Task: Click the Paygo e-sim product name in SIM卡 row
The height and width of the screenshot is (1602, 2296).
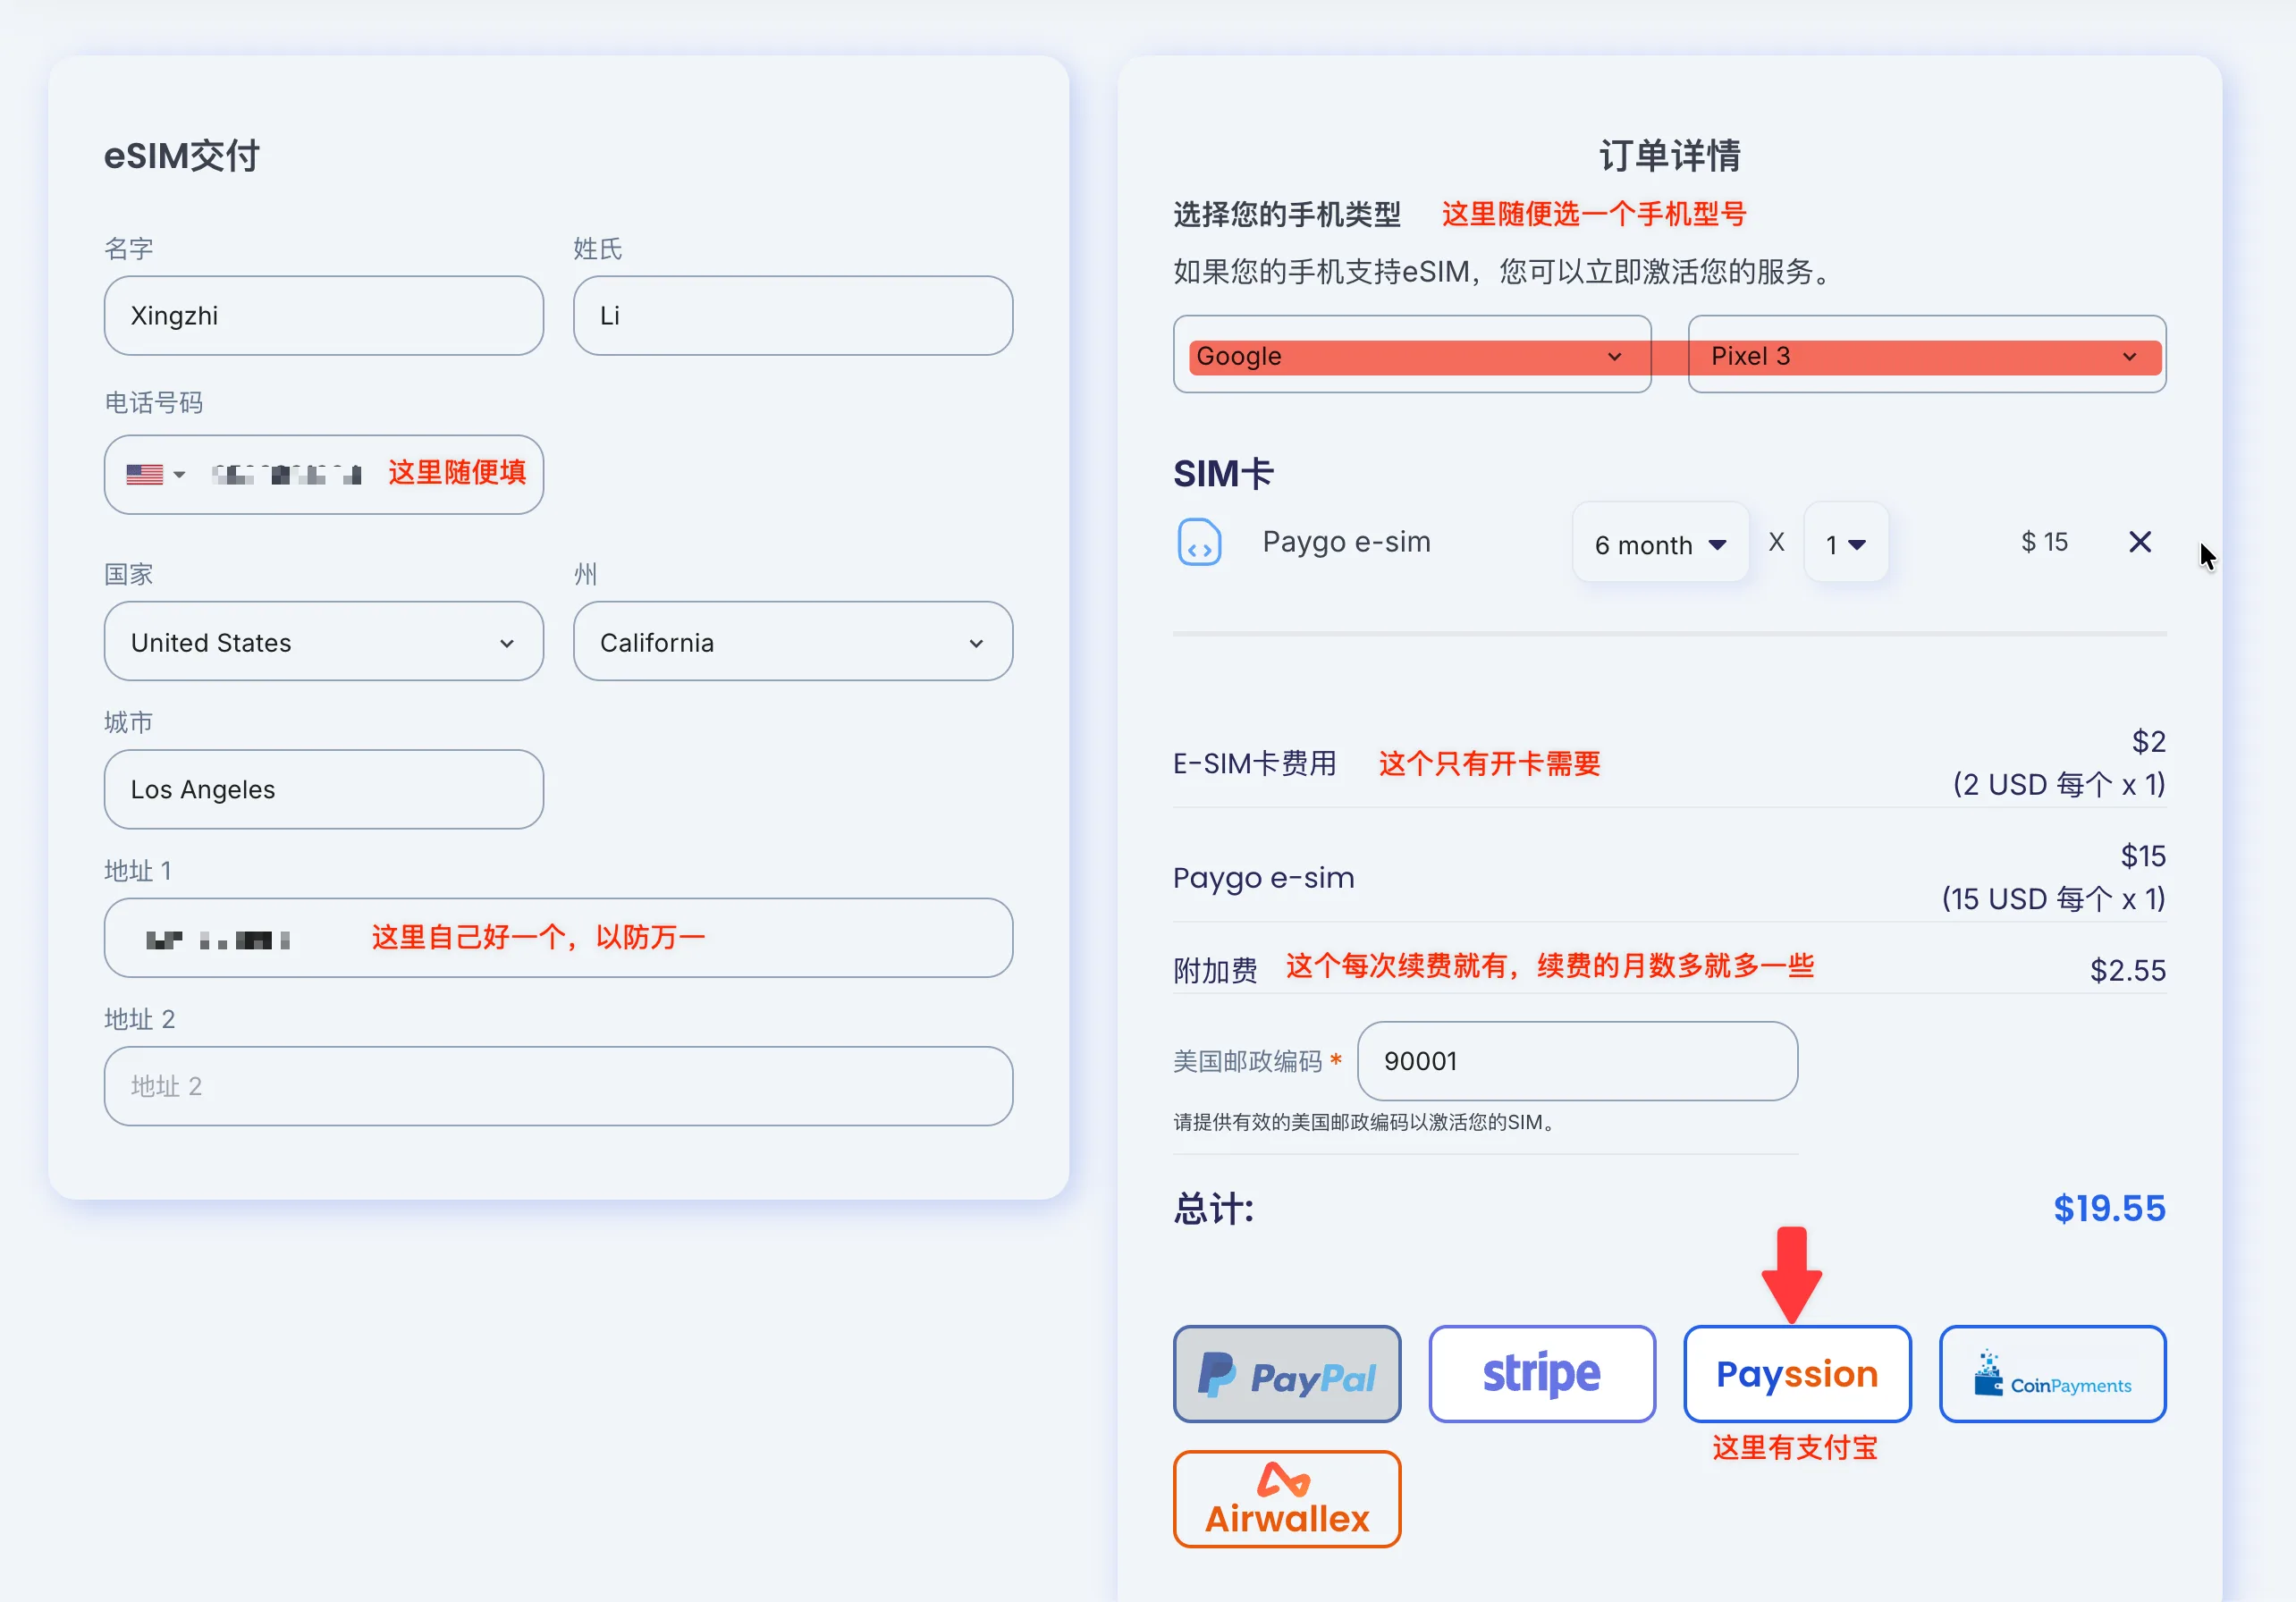Action: point(1346,542)
